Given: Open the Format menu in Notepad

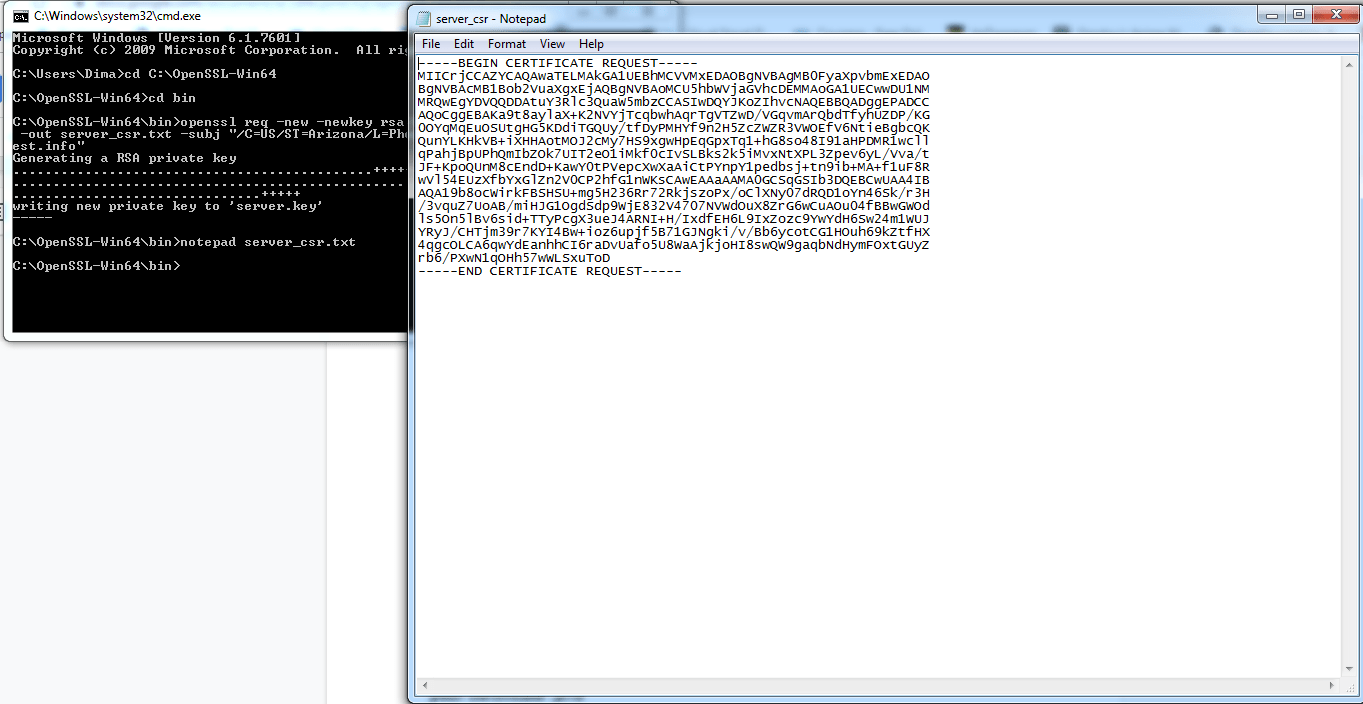Looking at the screenshot, I should [x=506, y=43].
